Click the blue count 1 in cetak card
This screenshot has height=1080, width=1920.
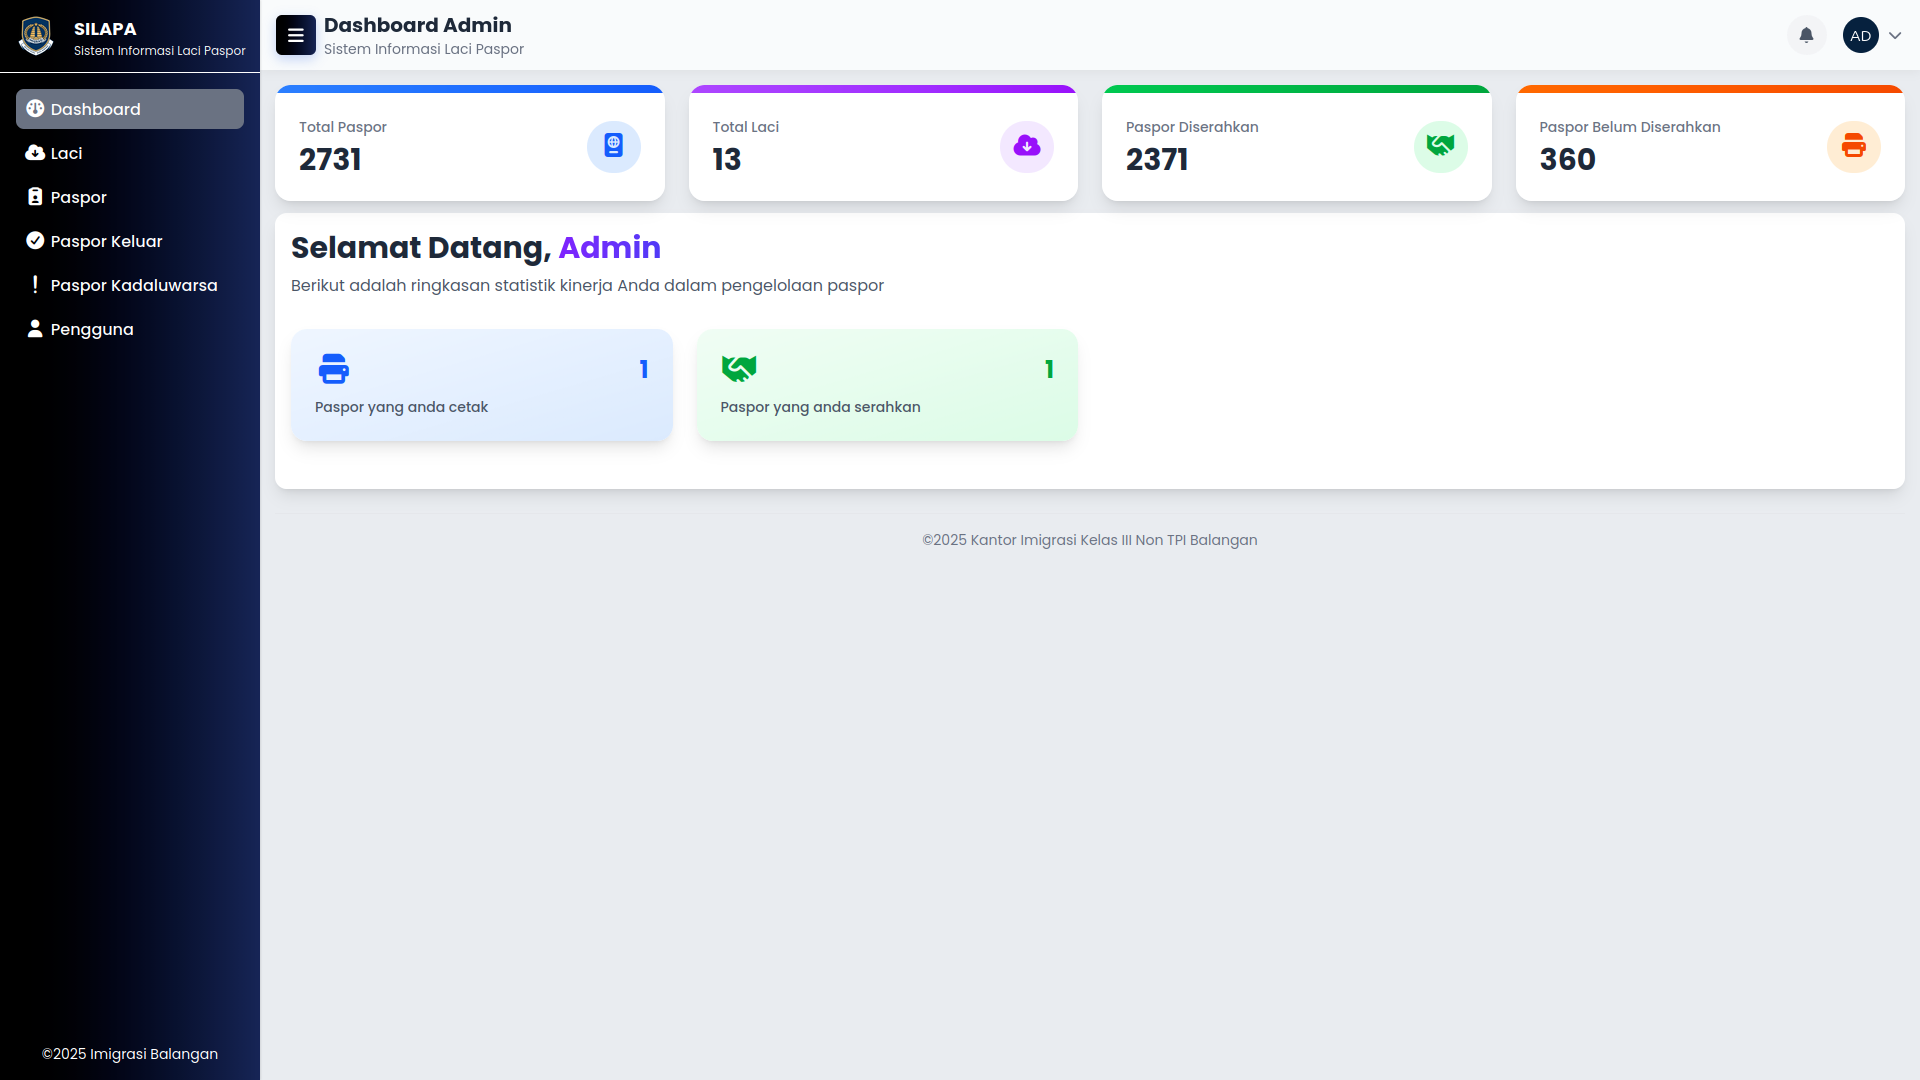point(644,369)
